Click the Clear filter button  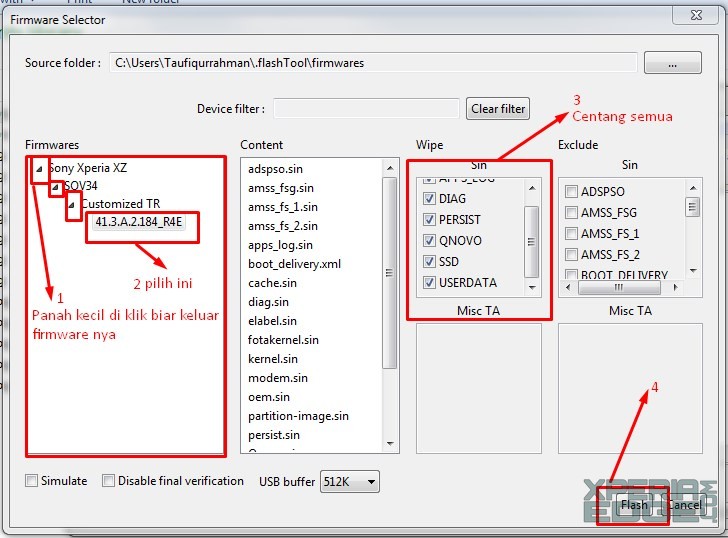click(x=498, y=109)
